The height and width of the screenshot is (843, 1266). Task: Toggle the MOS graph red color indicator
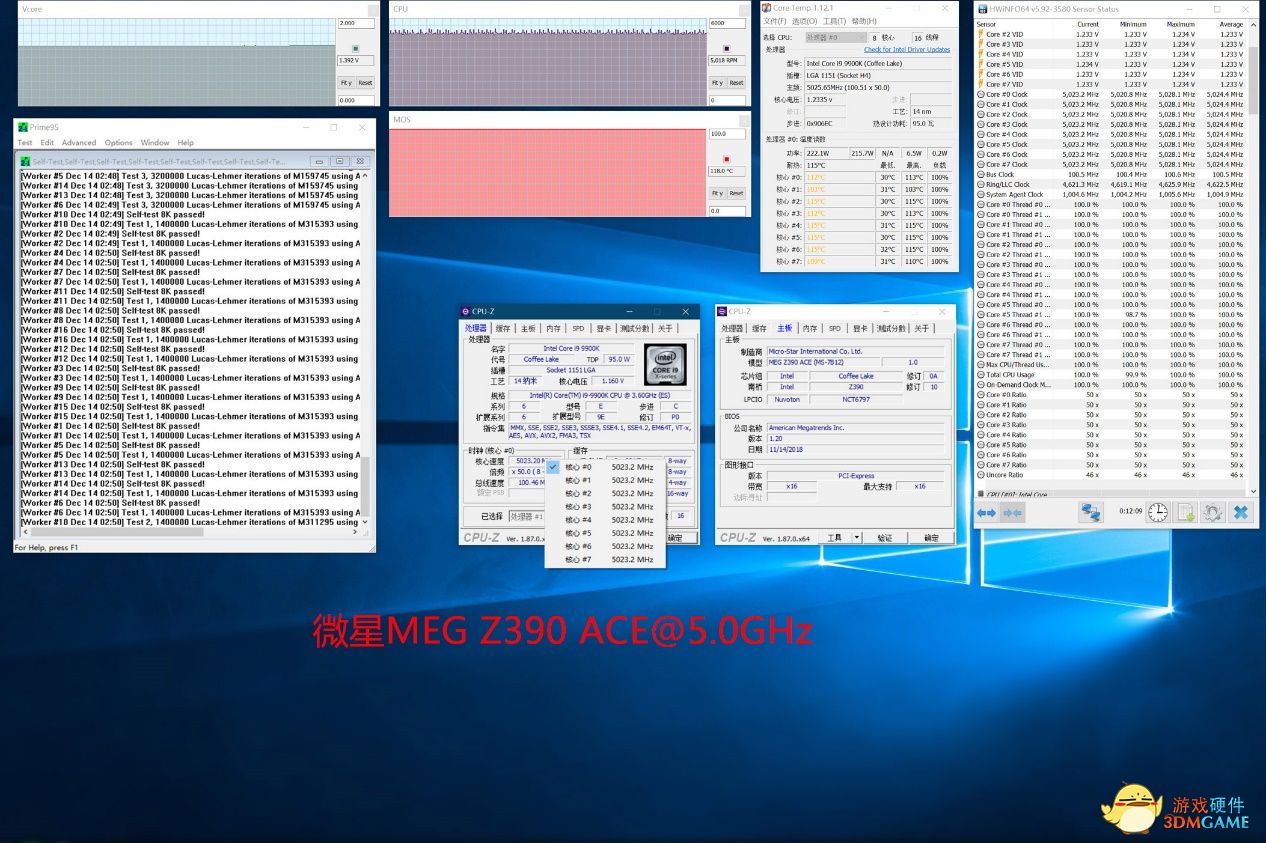point(726,158)
